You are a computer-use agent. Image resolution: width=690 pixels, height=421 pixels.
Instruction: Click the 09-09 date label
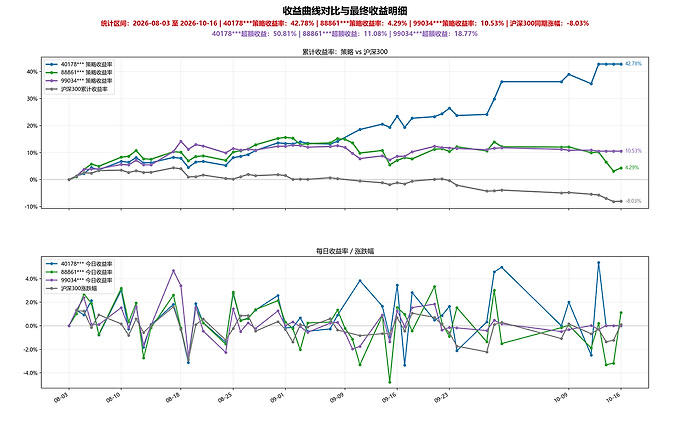[x=337, y=398]
